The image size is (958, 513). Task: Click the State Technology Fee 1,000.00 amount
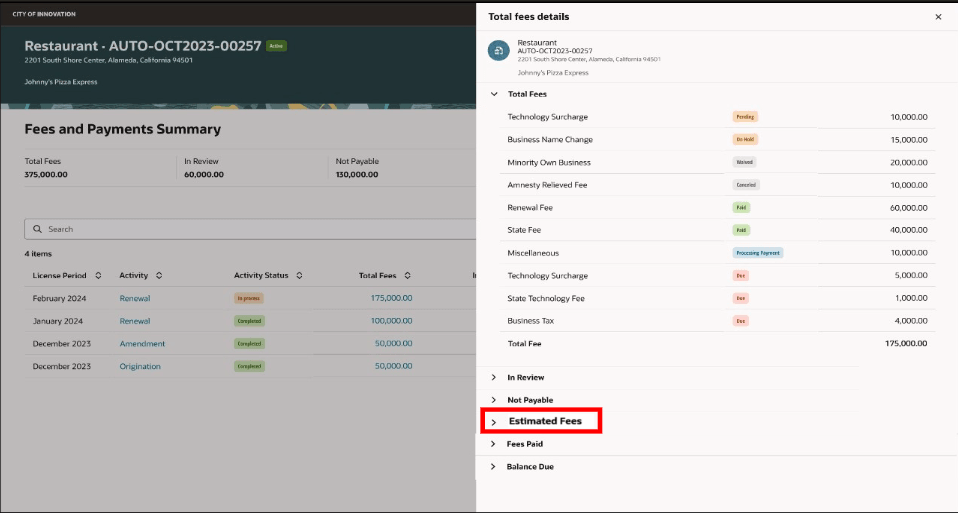click(x=912, y=299)
